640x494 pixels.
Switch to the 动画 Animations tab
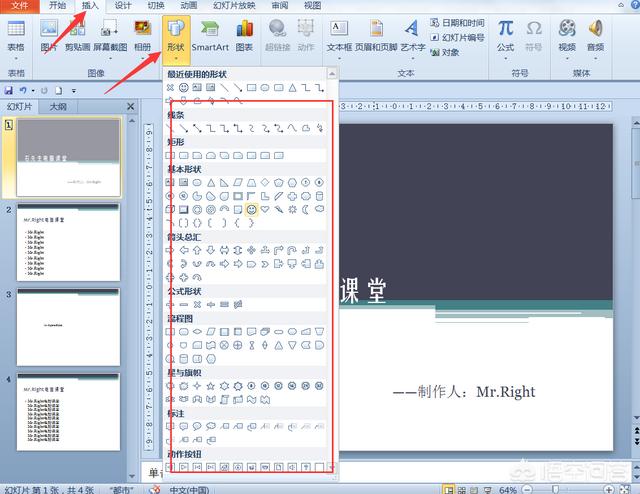(x=188, y=6)
